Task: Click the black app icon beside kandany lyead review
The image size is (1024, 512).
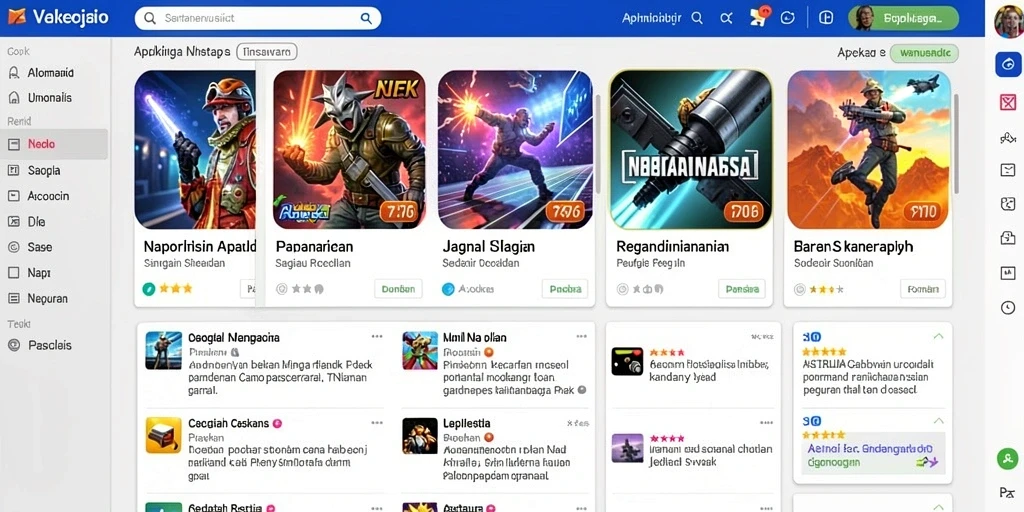Action: tap(627, 361)
